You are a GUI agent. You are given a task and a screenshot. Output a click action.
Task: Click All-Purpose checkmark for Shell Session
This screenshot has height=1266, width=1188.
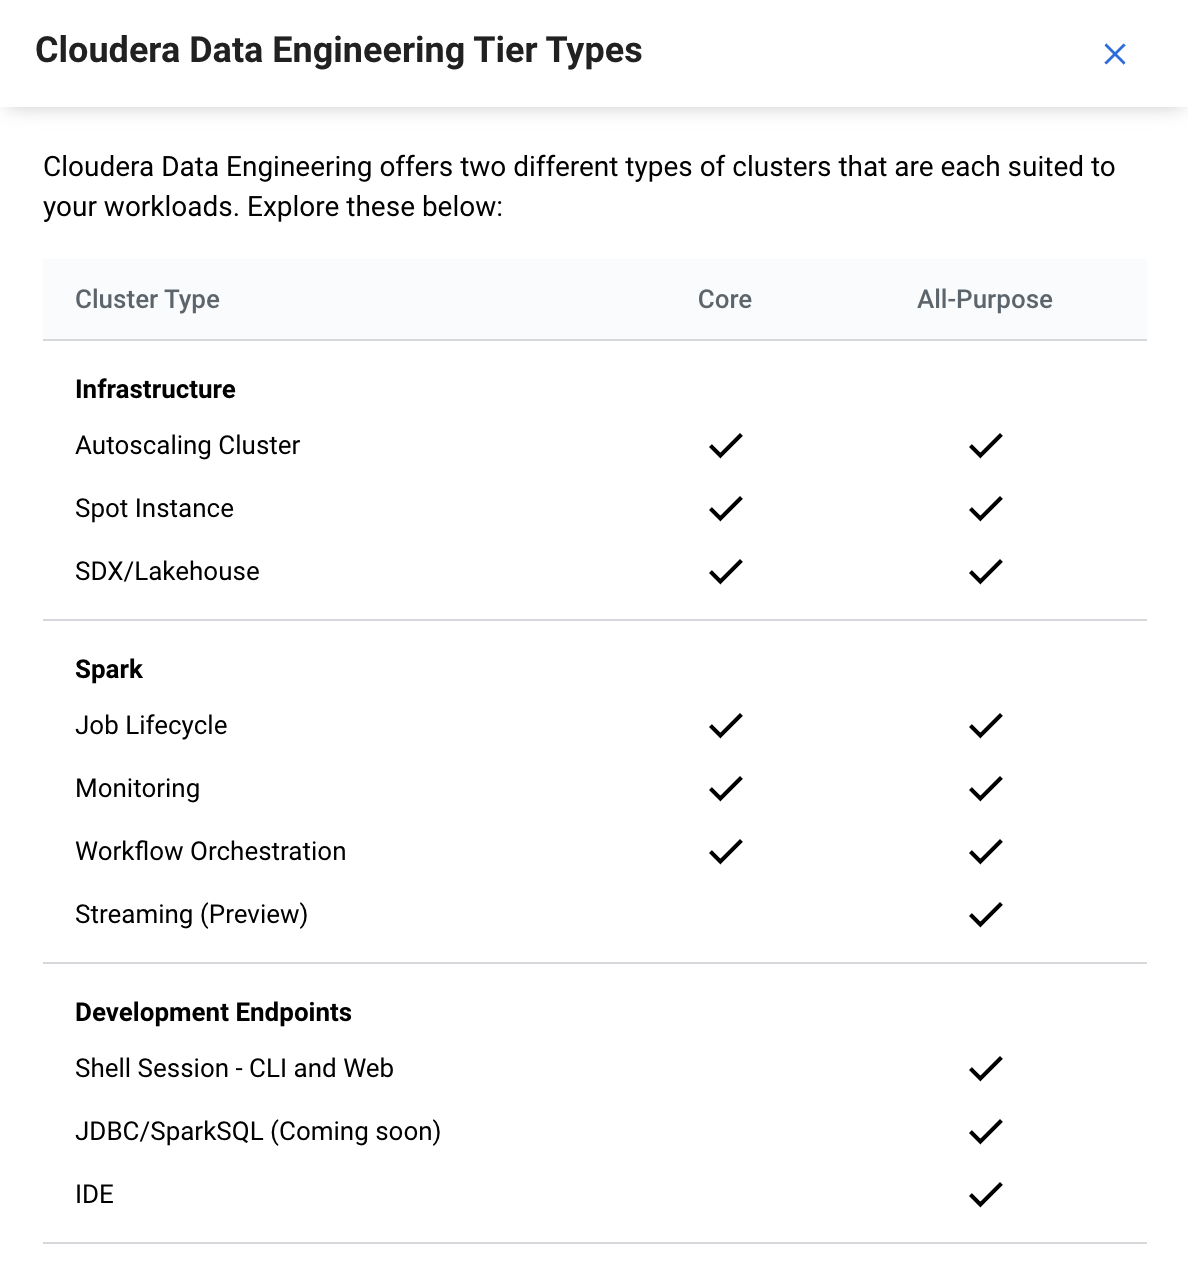[x=985, y=1069]
